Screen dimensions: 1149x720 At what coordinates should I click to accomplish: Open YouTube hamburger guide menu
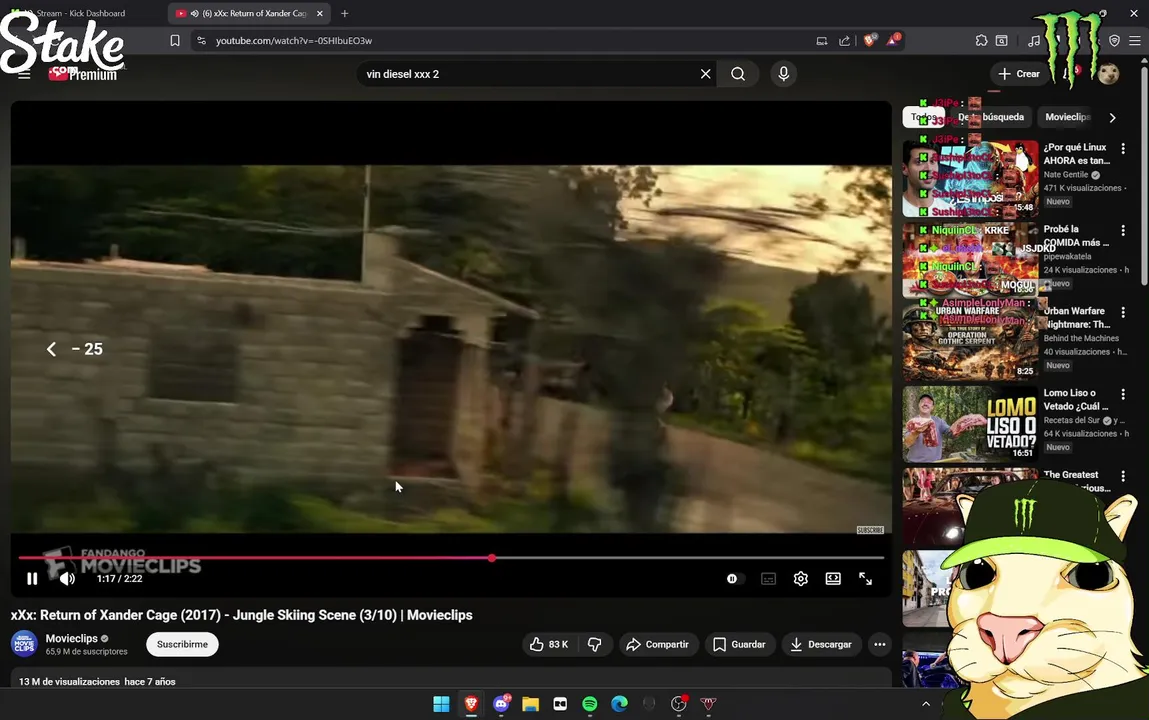click(x=24, y=74)
